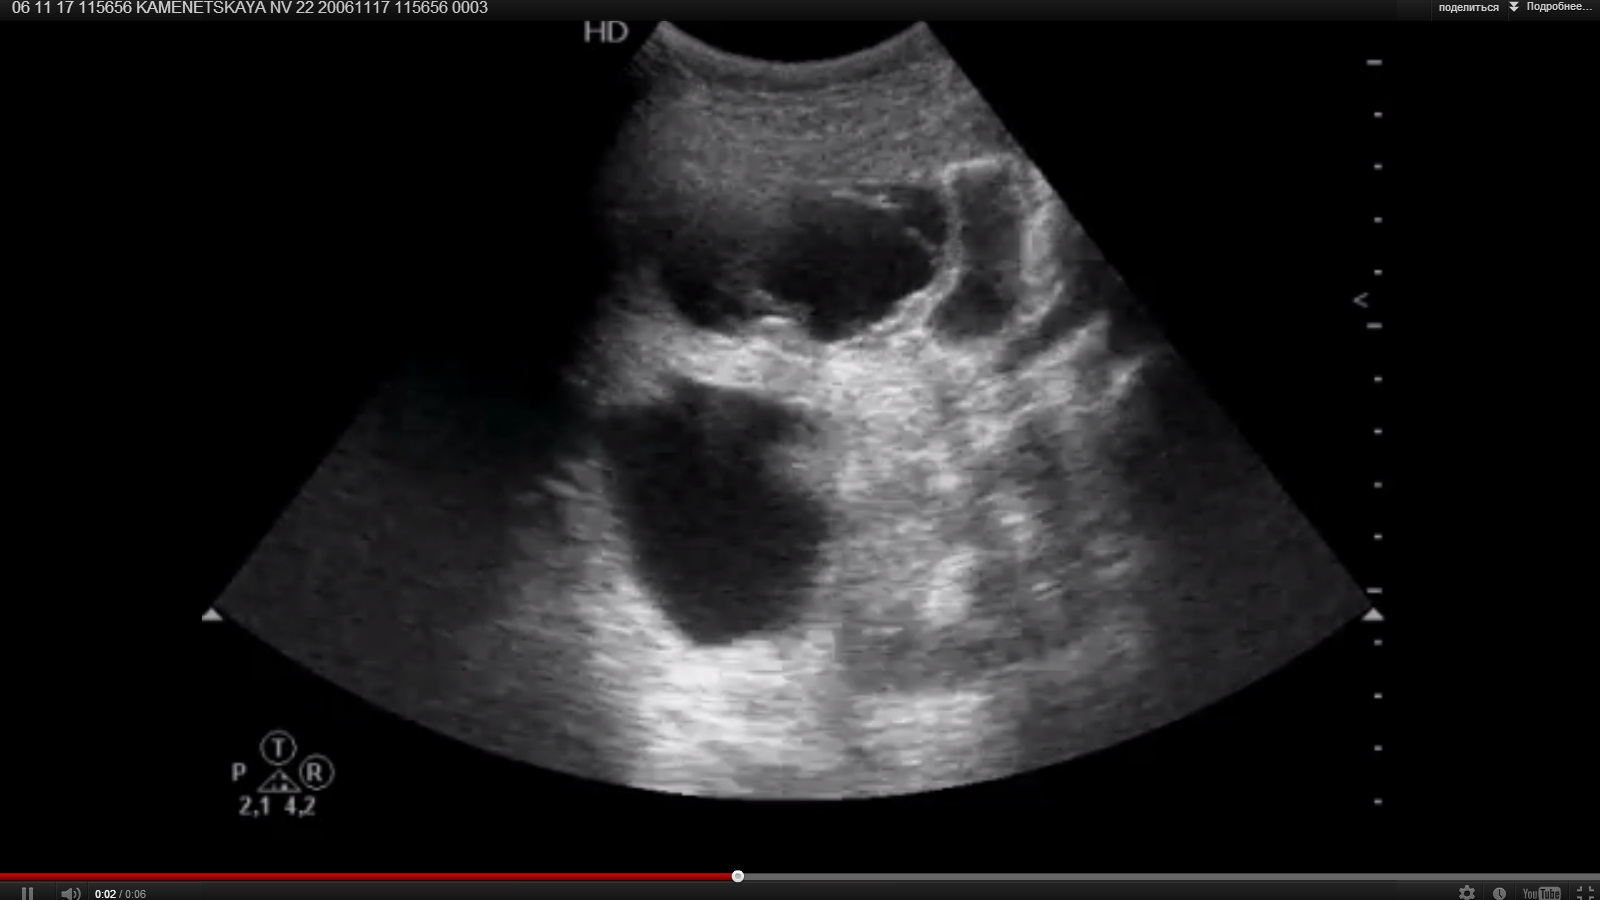The image size is (1600, 900).
Task: Click the поделиться share button
Action: tap(1468, 7)
